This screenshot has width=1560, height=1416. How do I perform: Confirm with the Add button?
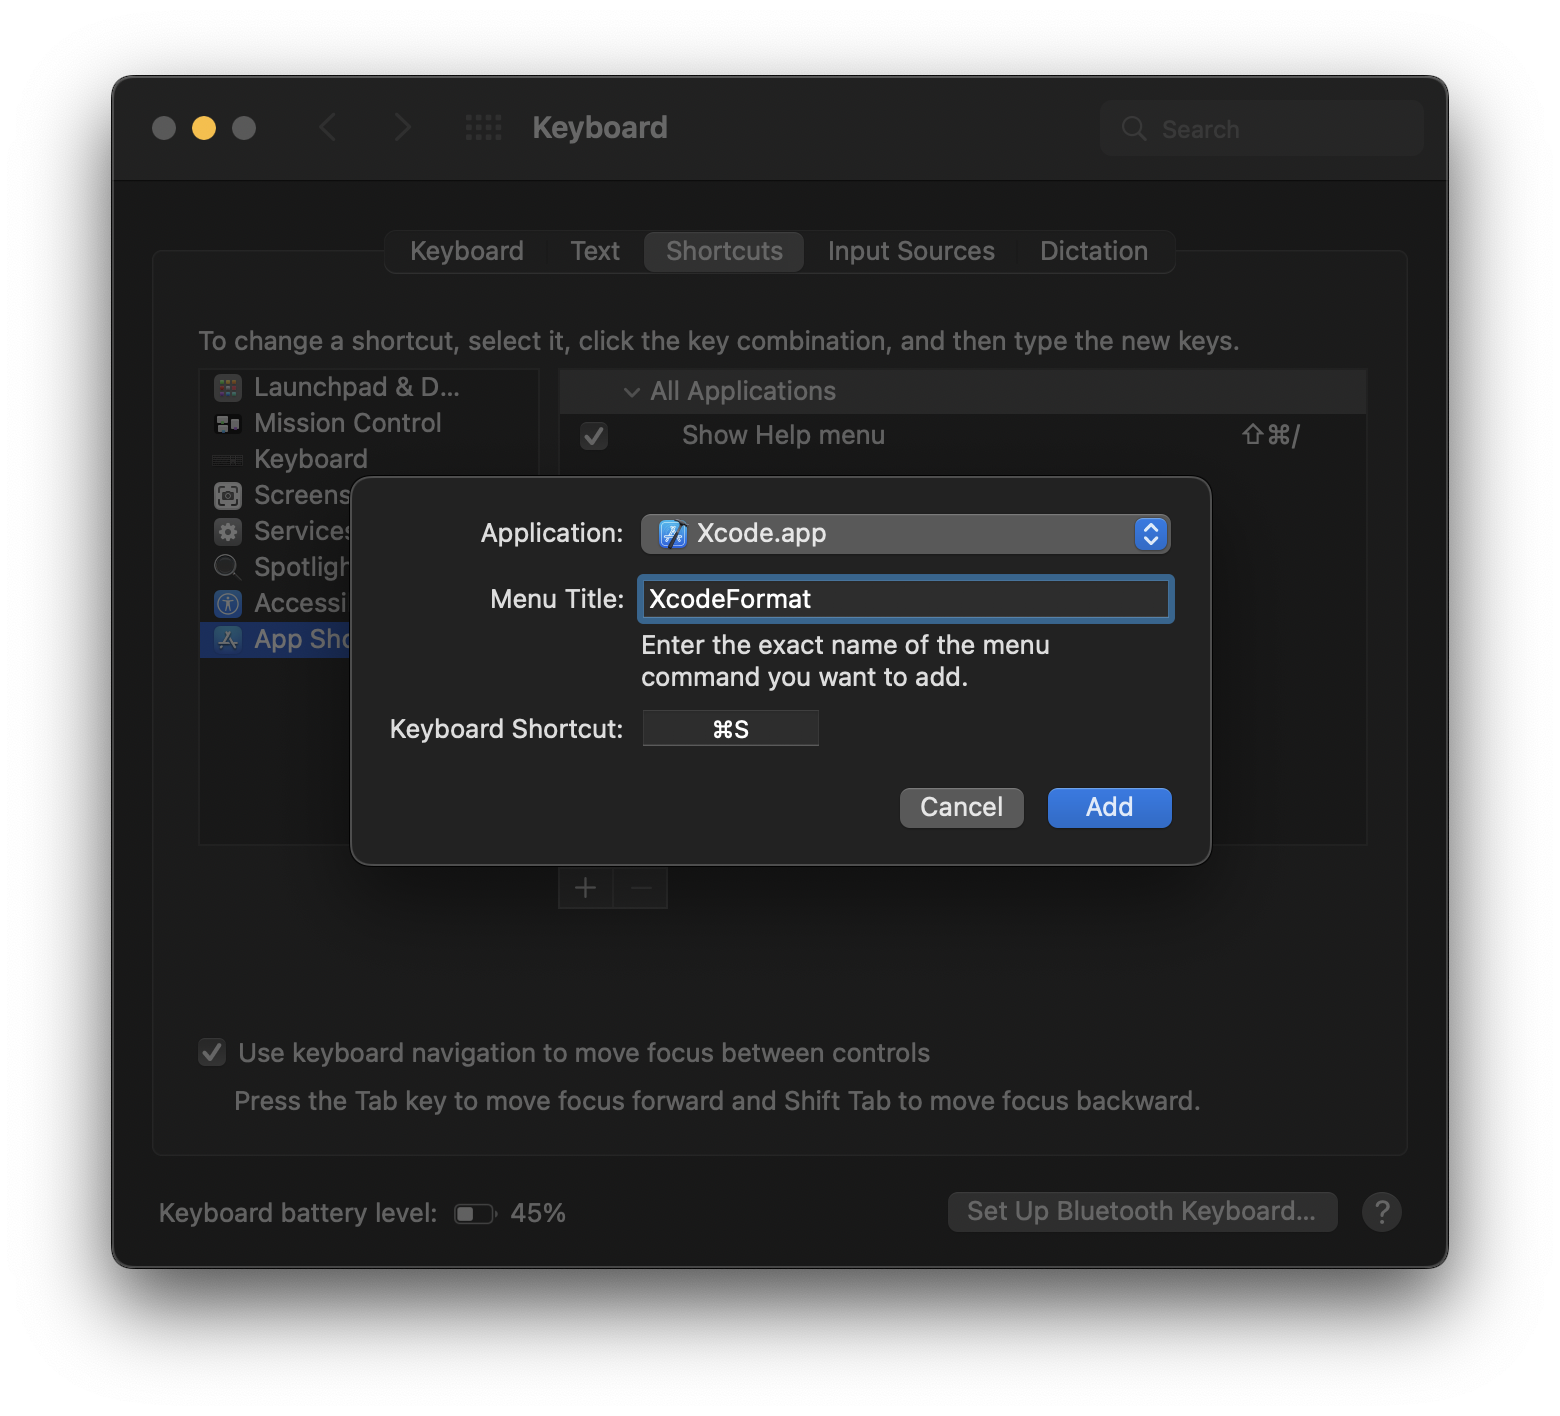click(1110, 808)
